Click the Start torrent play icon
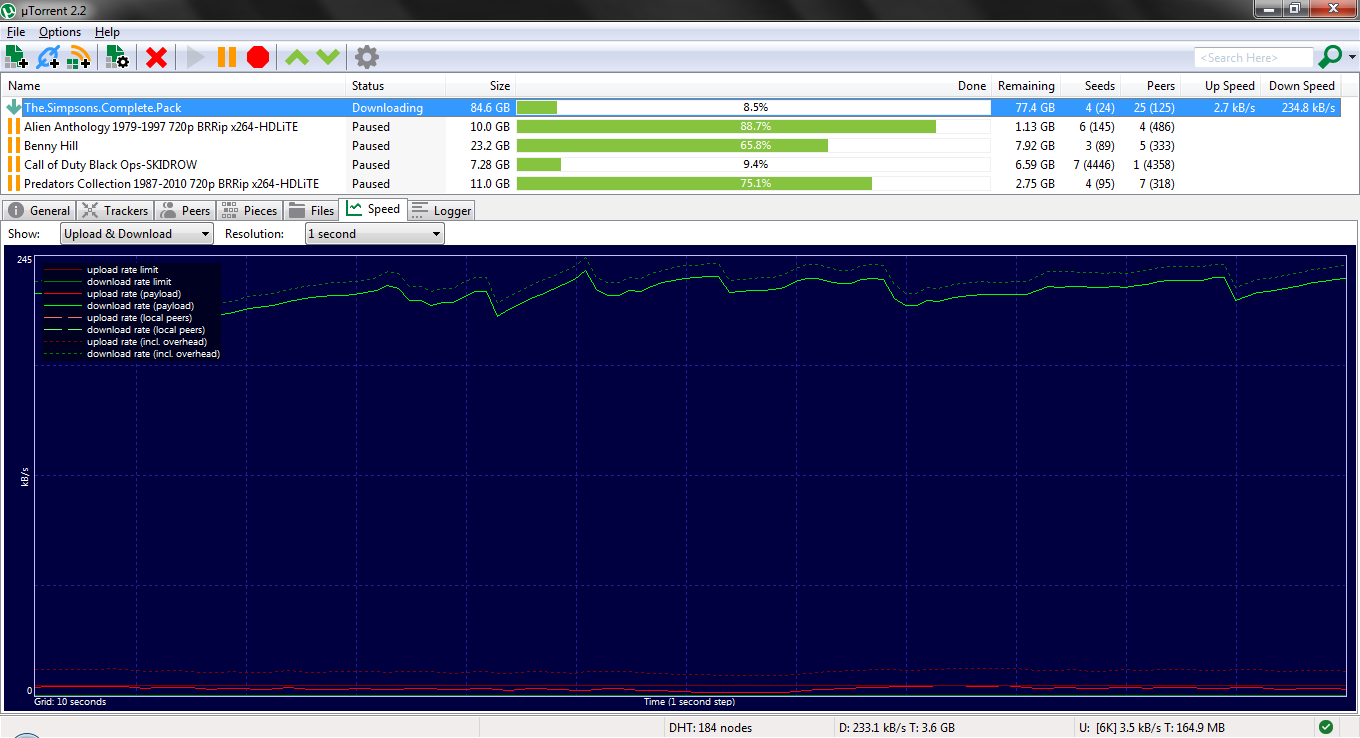Image resolution: width=1360 pixels, height=738 pixels. point(195,57)
